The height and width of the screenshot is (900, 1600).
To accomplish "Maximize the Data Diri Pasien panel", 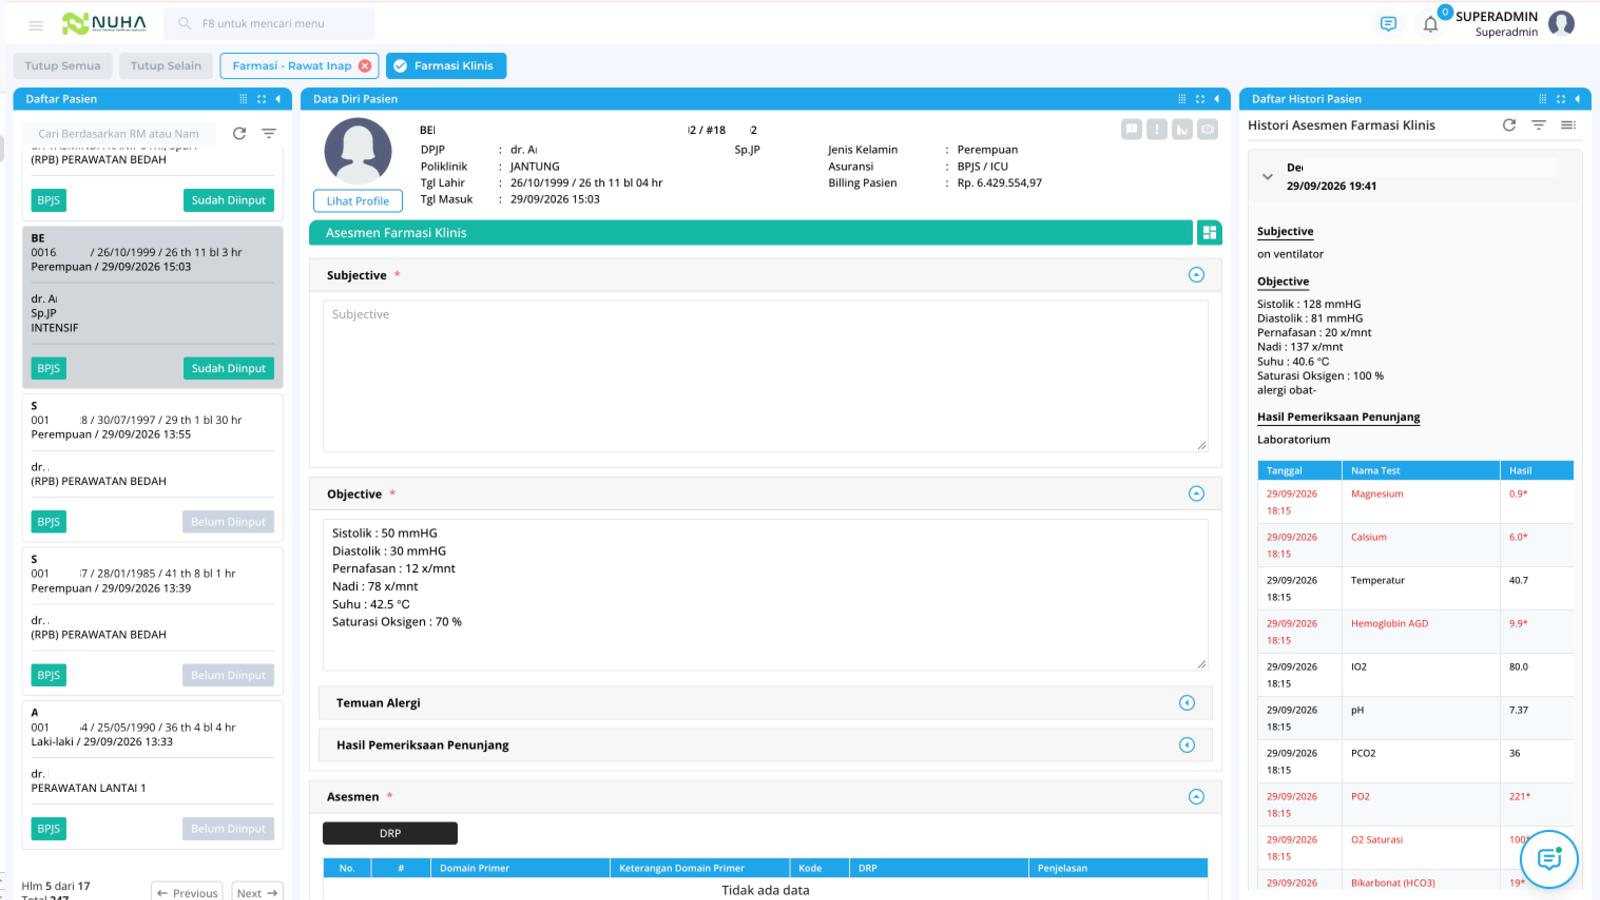I will [x=1200, y=99].
